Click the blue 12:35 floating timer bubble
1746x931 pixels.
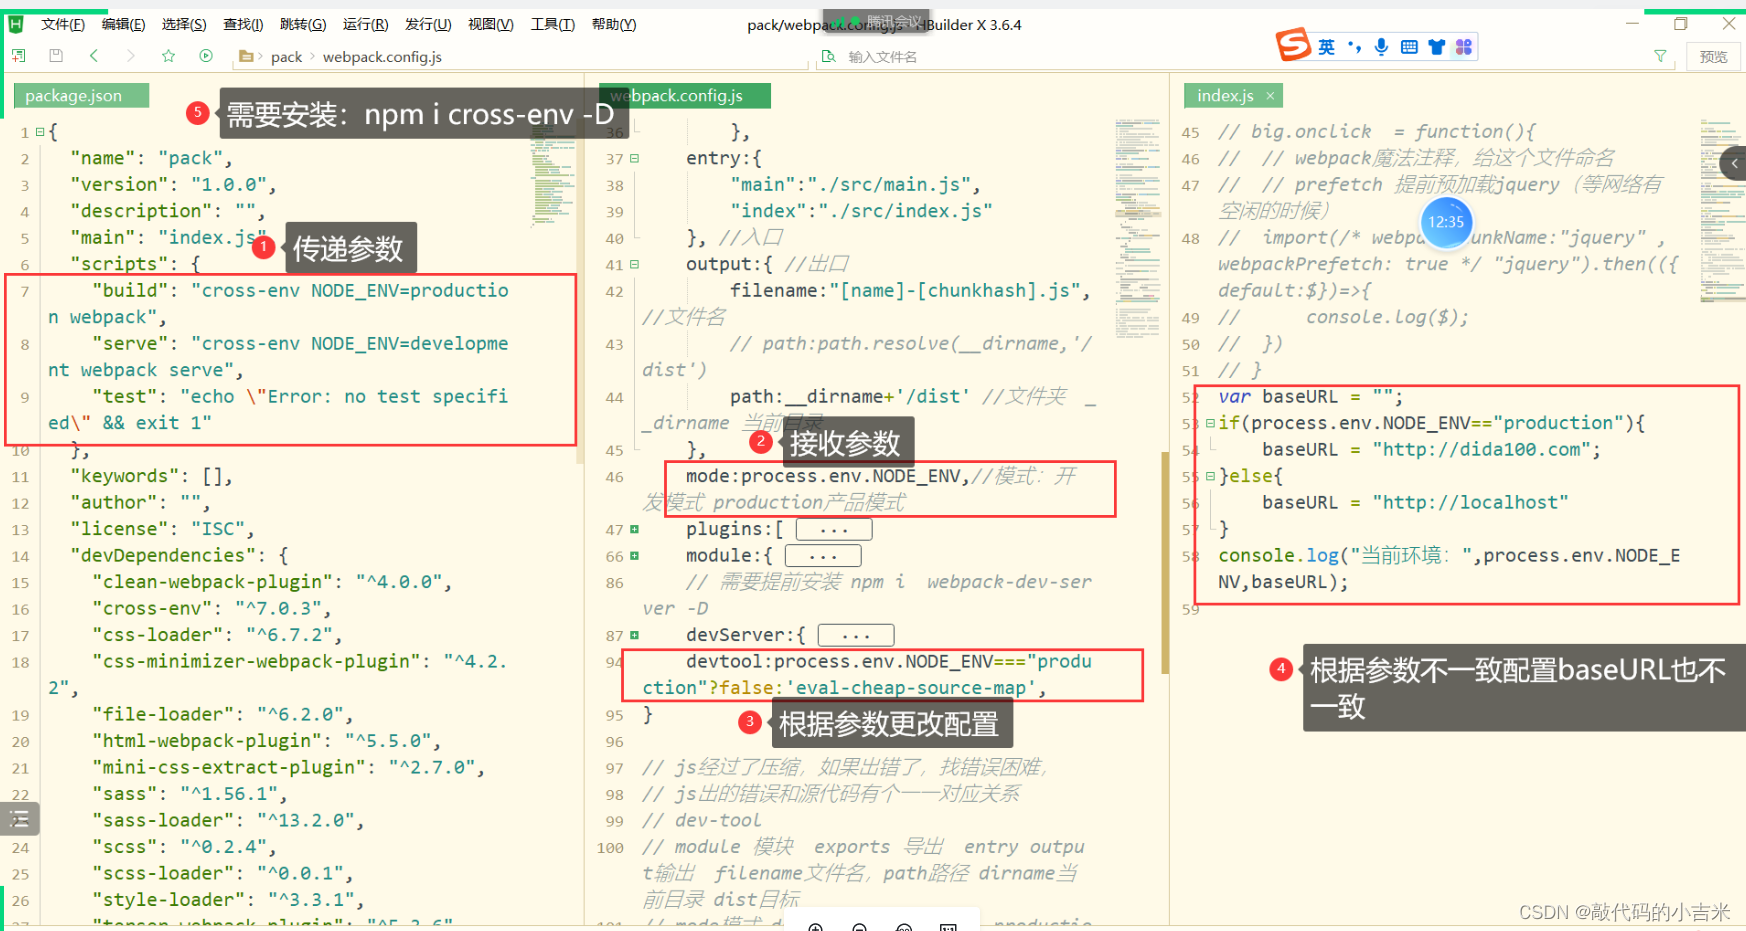[1446, 222]
